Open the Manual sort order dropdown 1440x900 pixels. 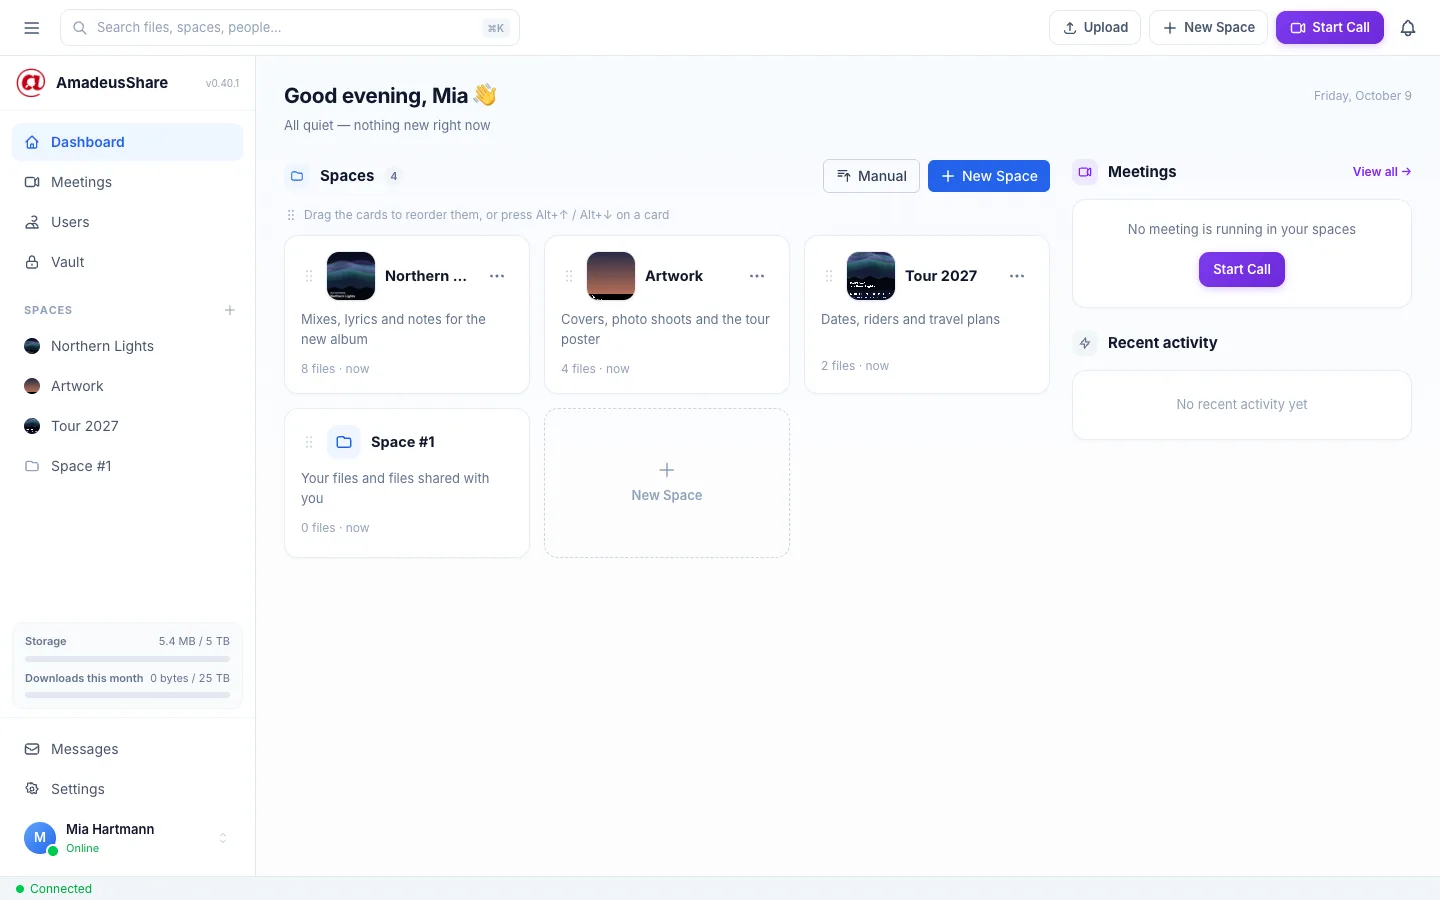[871, 176]
